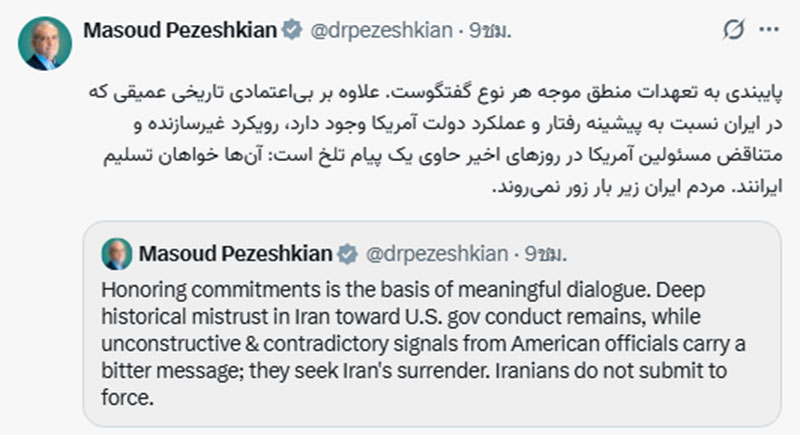Click the large profile picture of Masoud Pezeshkian
Image resolution: width=800 pixels, height=435 pixels.
[44, 43]
